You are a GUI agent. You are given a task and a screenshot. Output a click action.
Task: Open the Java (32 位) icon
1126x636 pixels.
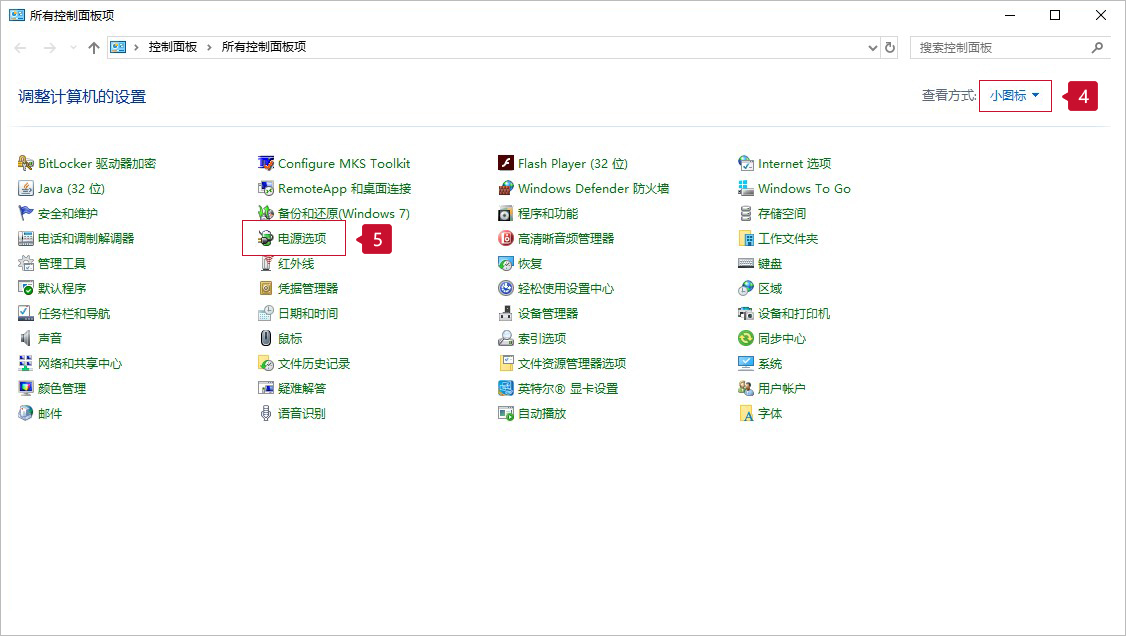(26, 189)
